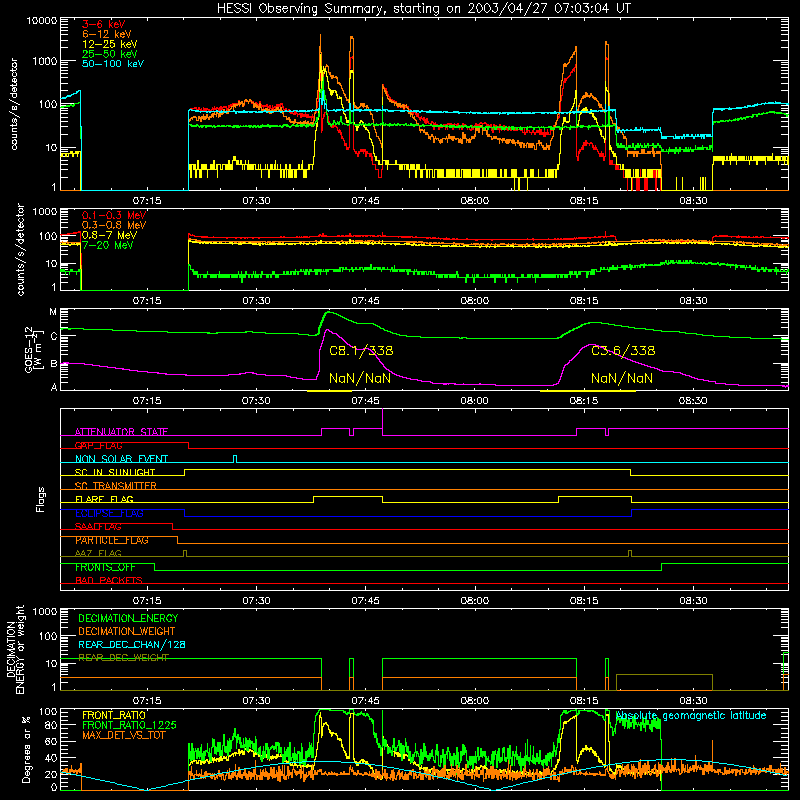Select the REAR_DEC_WEIGHT legend label
The image size is (800, 800).
coord(123,658)
